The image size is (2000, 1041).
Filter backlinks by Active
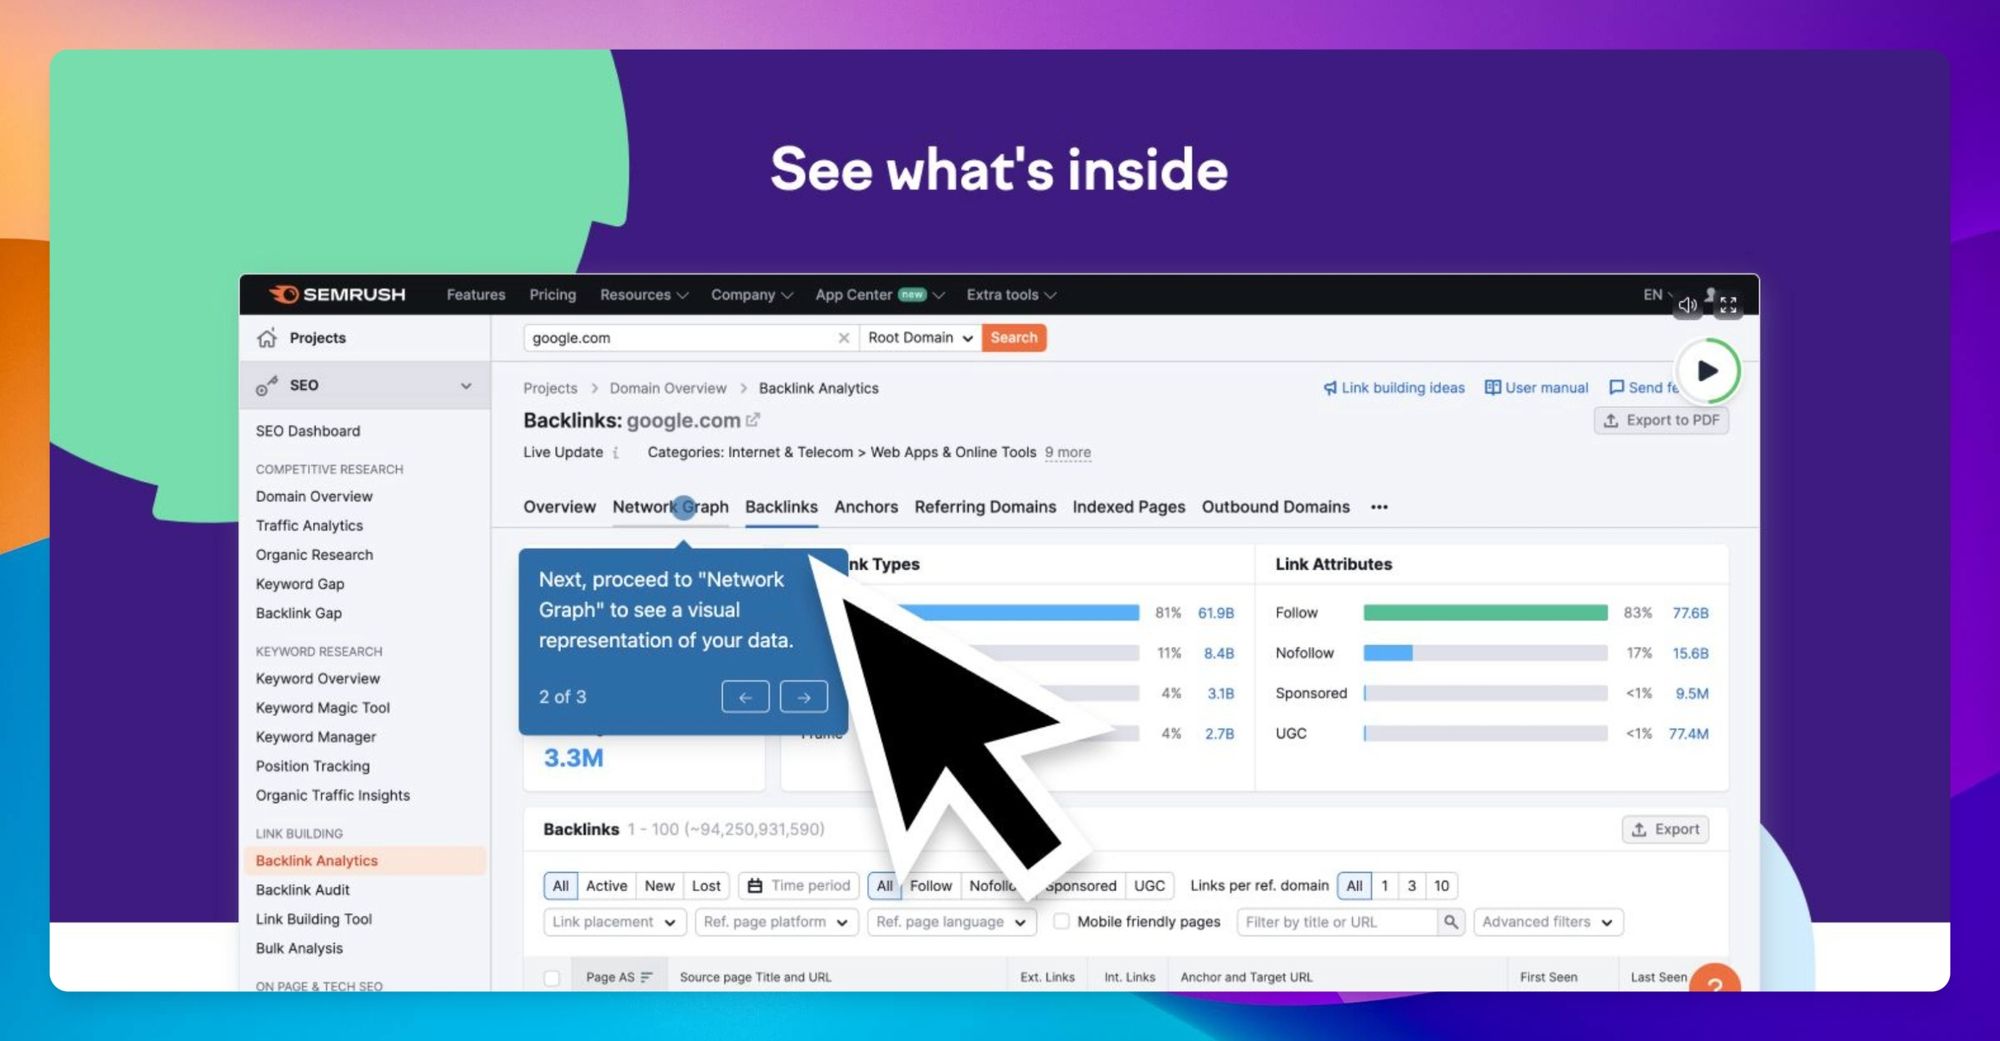pos(606,886)
